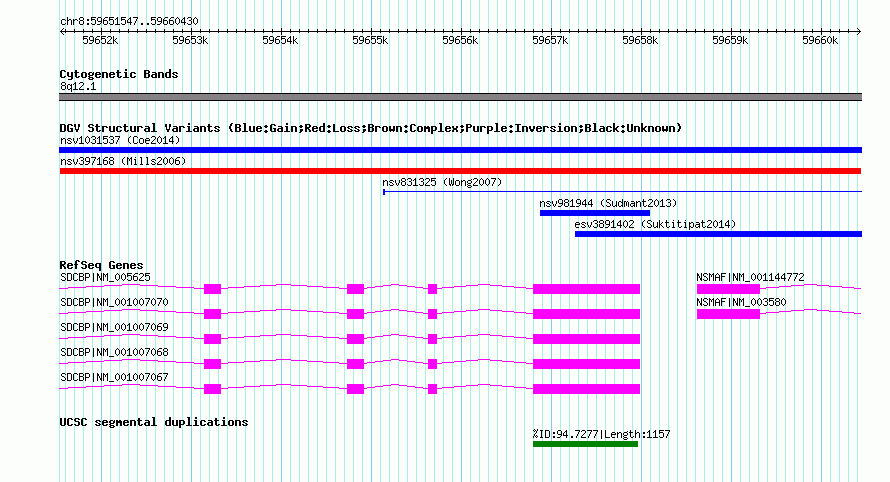890x482 pixels.
Task: Click the widest exon of SDCBP NM_001007070
Action: click(x=586, y=314)
